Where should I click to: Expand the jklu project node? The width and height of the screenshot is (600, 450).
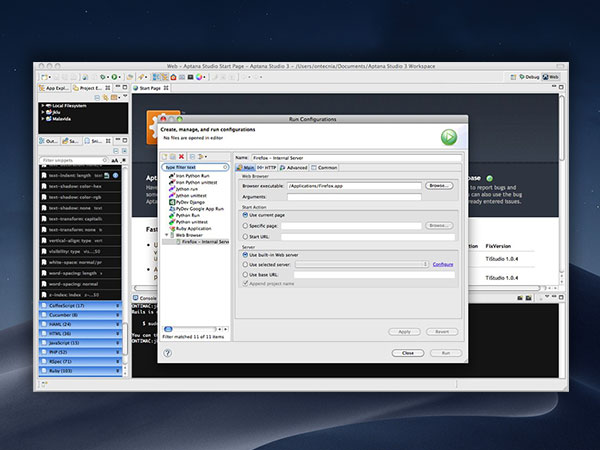point(43,112)
